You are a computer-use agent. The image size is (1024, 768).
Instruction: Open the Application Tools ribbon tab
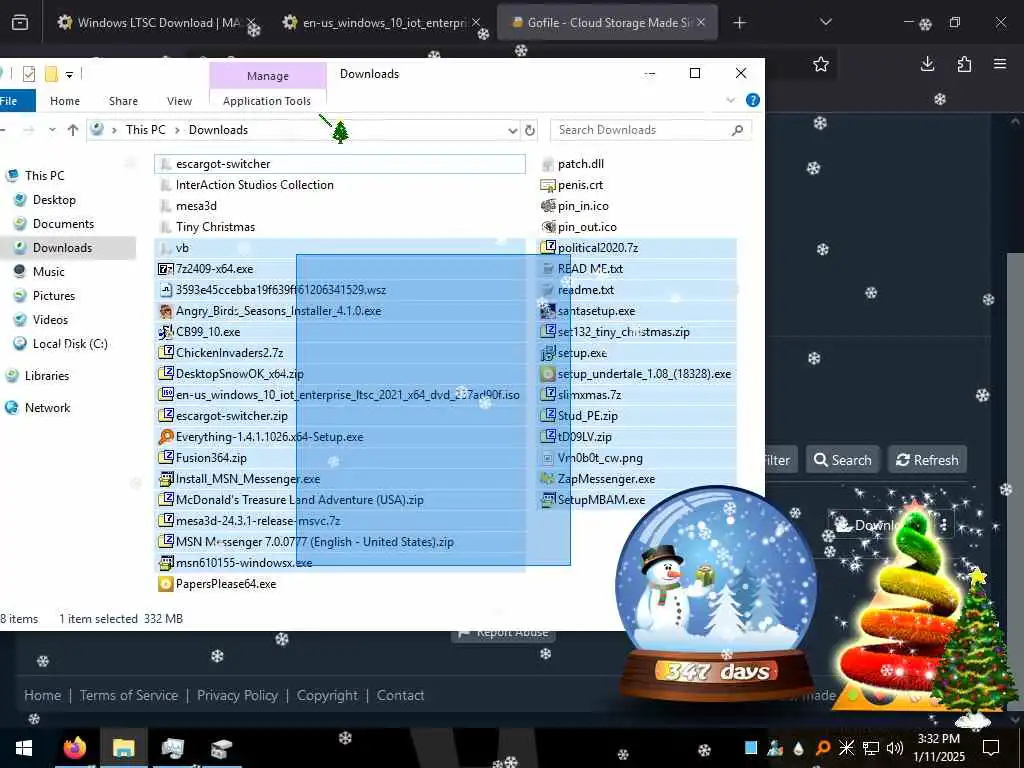[267, 101]
